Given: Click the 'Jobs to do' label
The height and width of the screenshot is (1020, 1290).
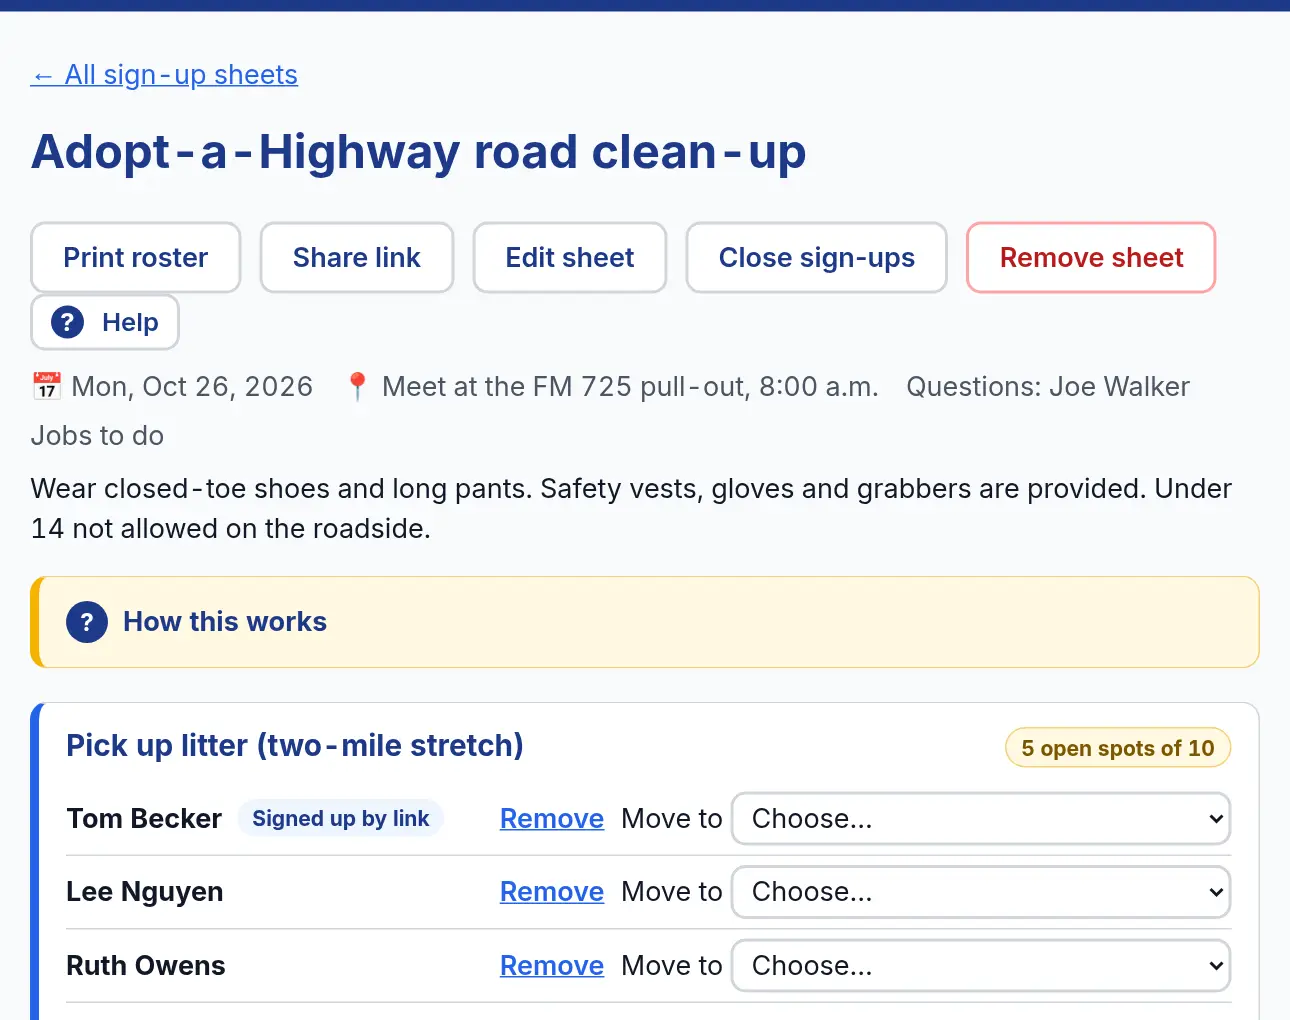Looking at the screenshot, I should [x=97, y=436].
